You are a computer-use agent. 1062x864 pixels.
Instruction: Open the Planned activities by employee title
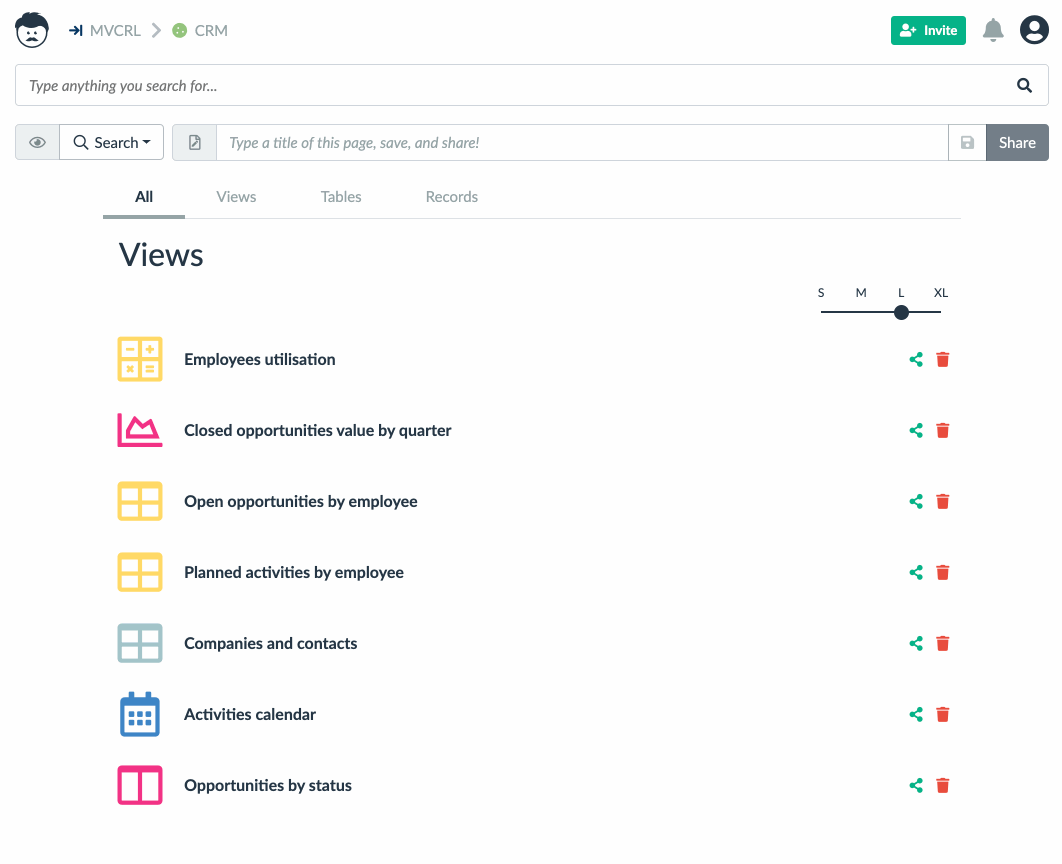tap(294, 573)
